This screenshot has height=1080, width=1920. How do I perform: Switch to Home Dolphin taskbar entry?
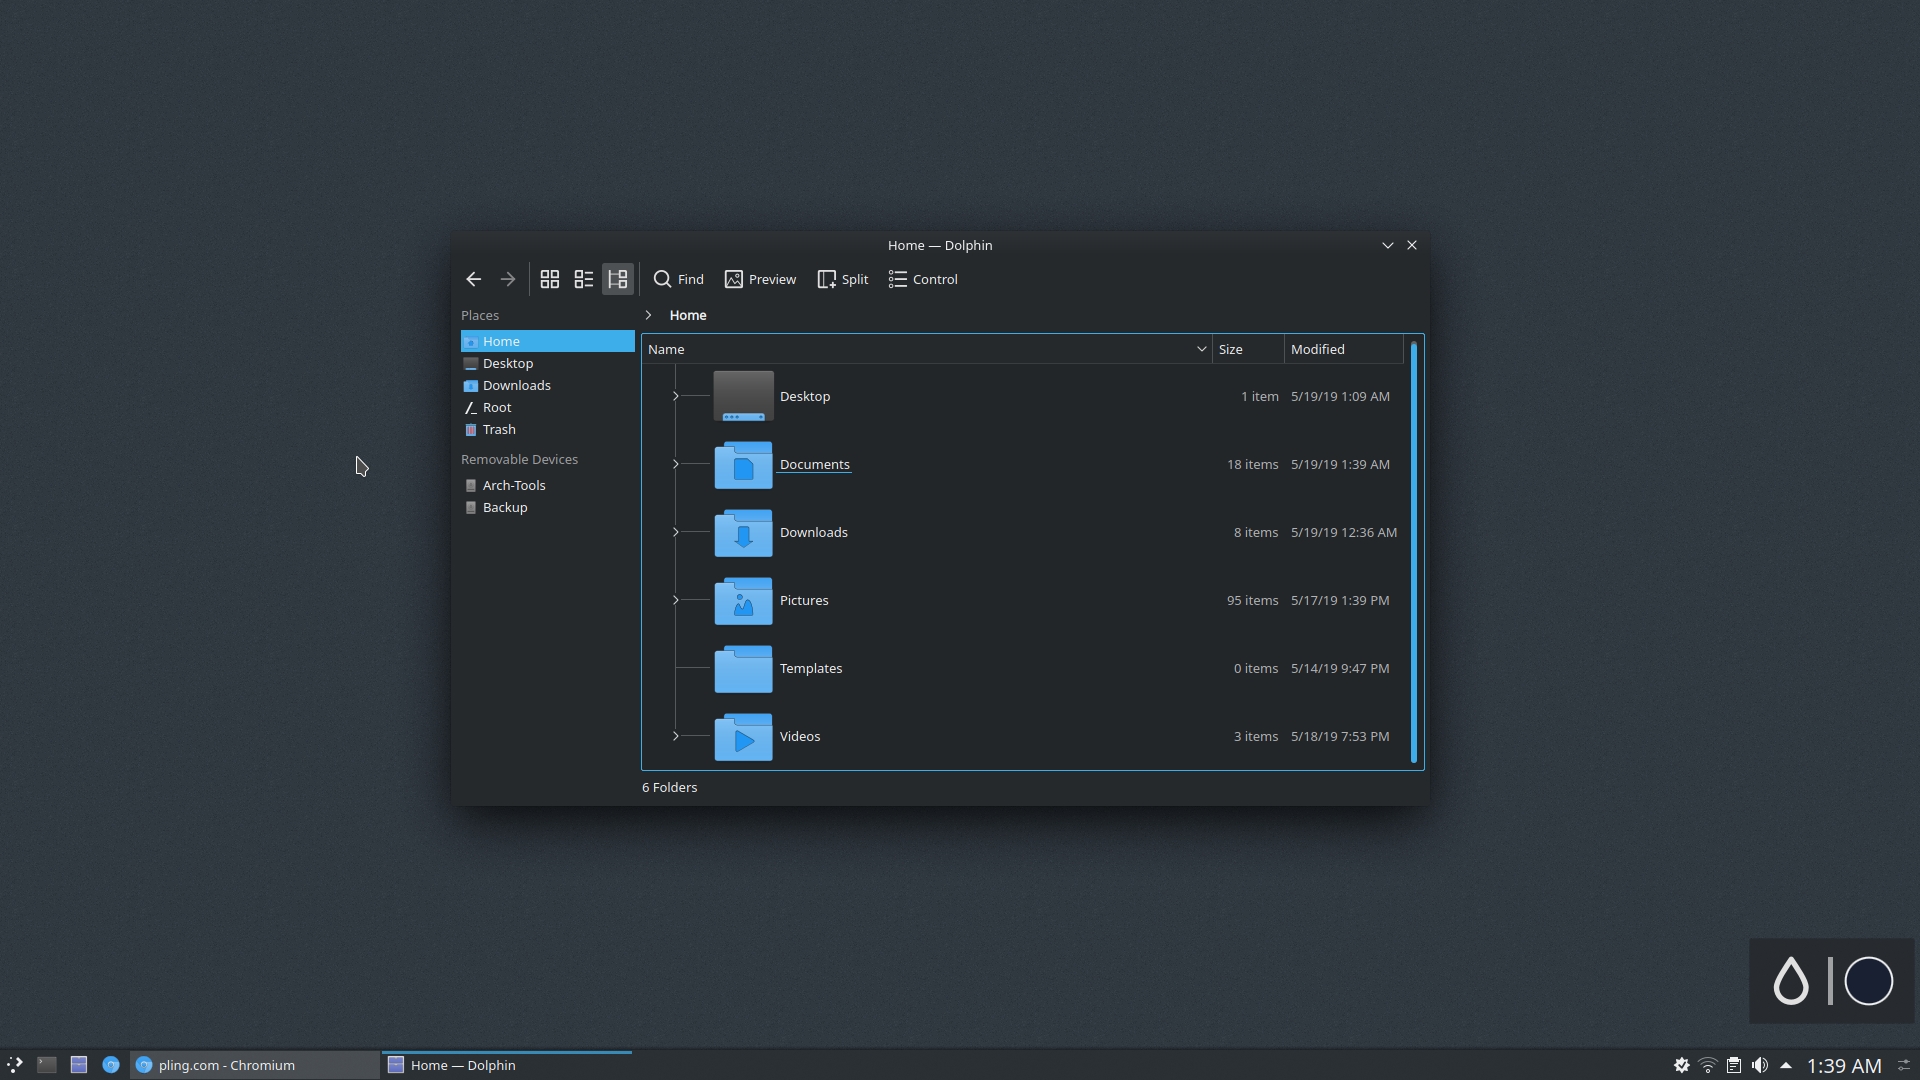click(x=507, y=1065)
